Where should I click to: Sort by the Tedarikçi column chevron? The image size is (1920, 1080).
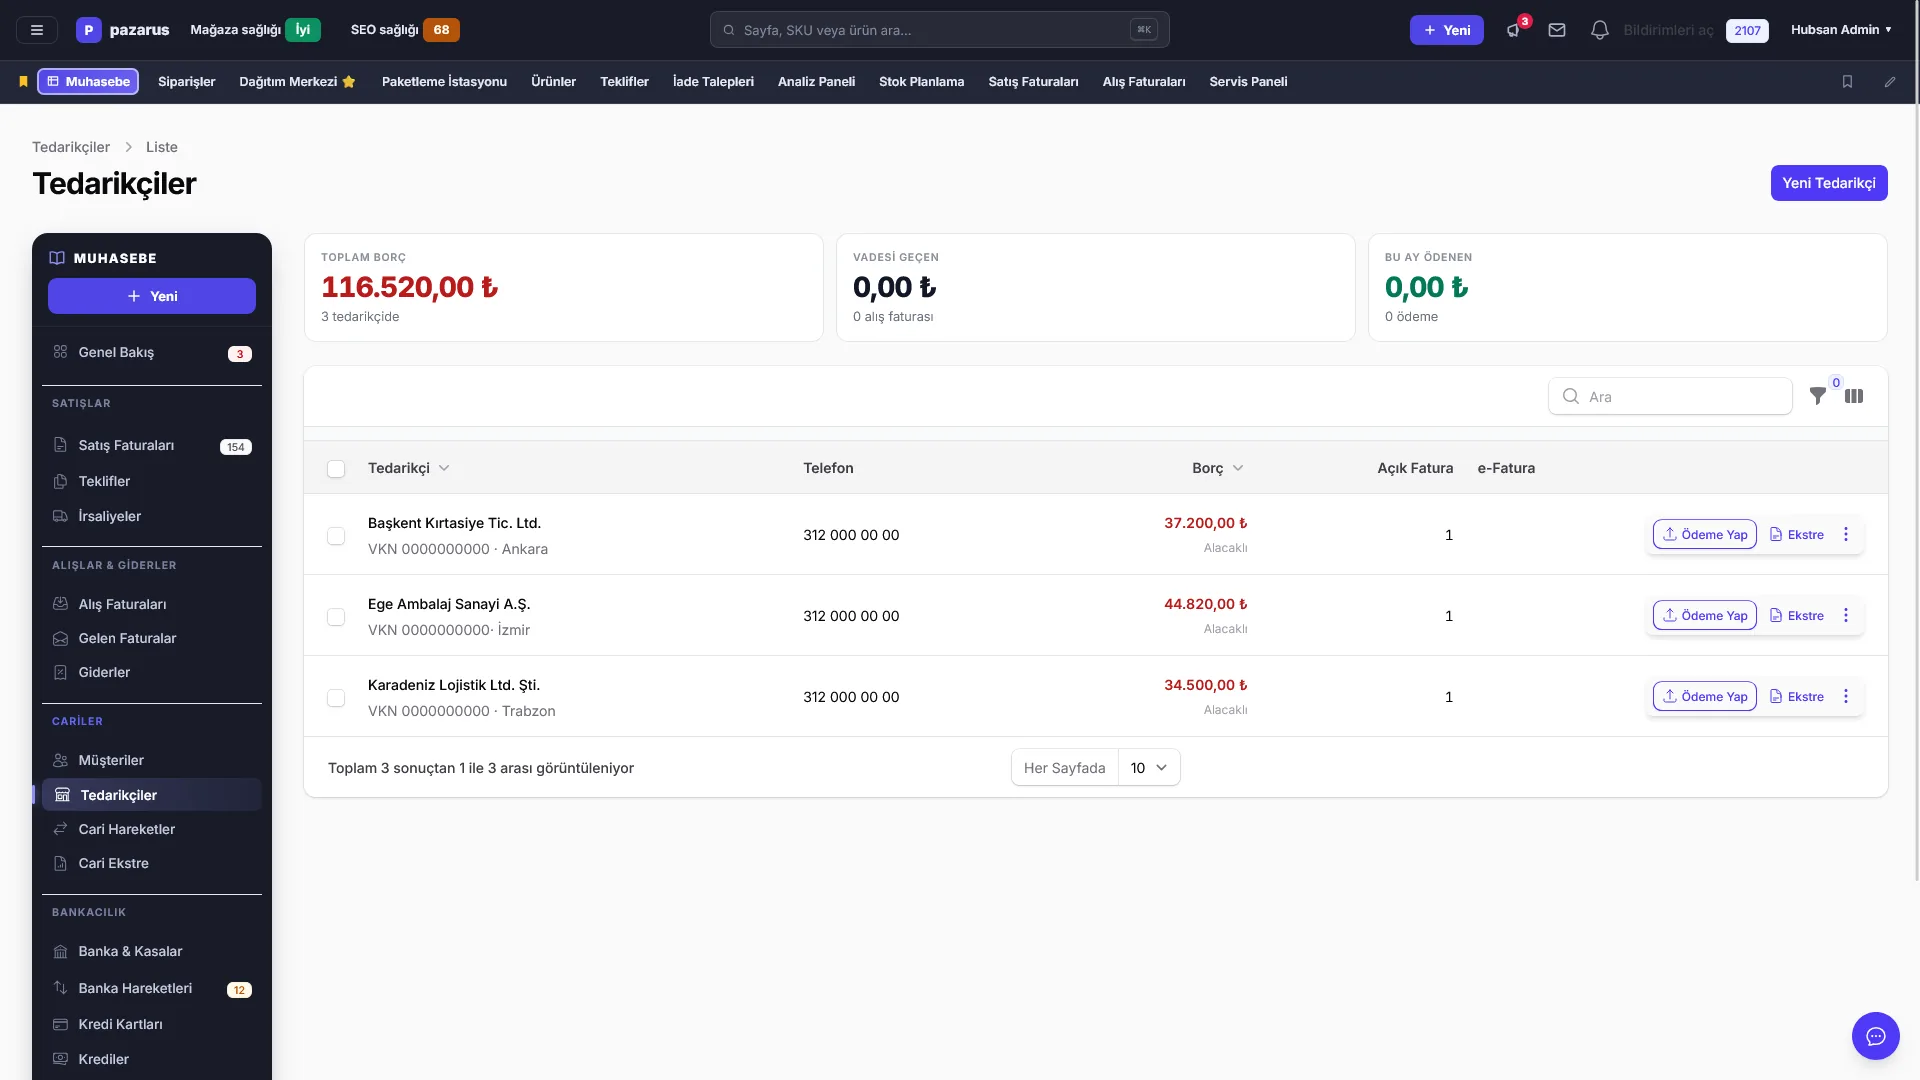point(444,468)
